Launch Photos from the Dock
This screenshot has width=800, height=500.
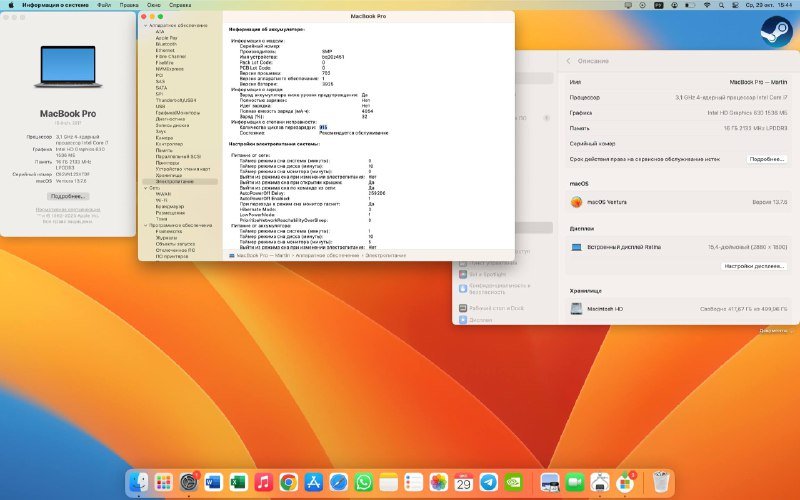(x=438, y=482)
